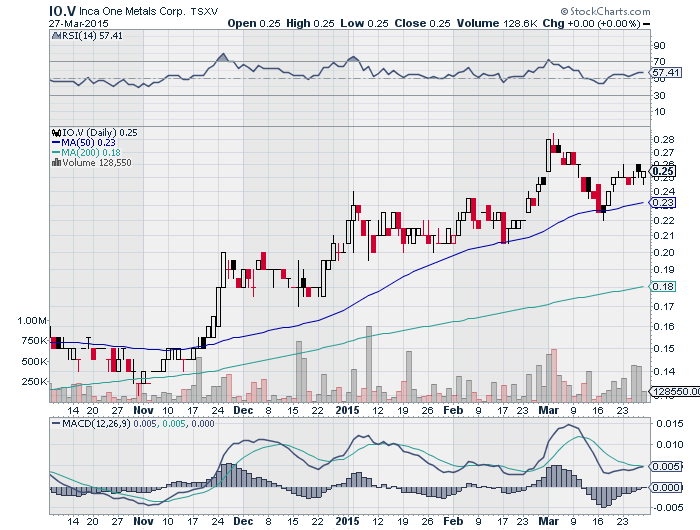
Task: Click the 2015 label on MACD panel axis
Action: coord(347,521)
